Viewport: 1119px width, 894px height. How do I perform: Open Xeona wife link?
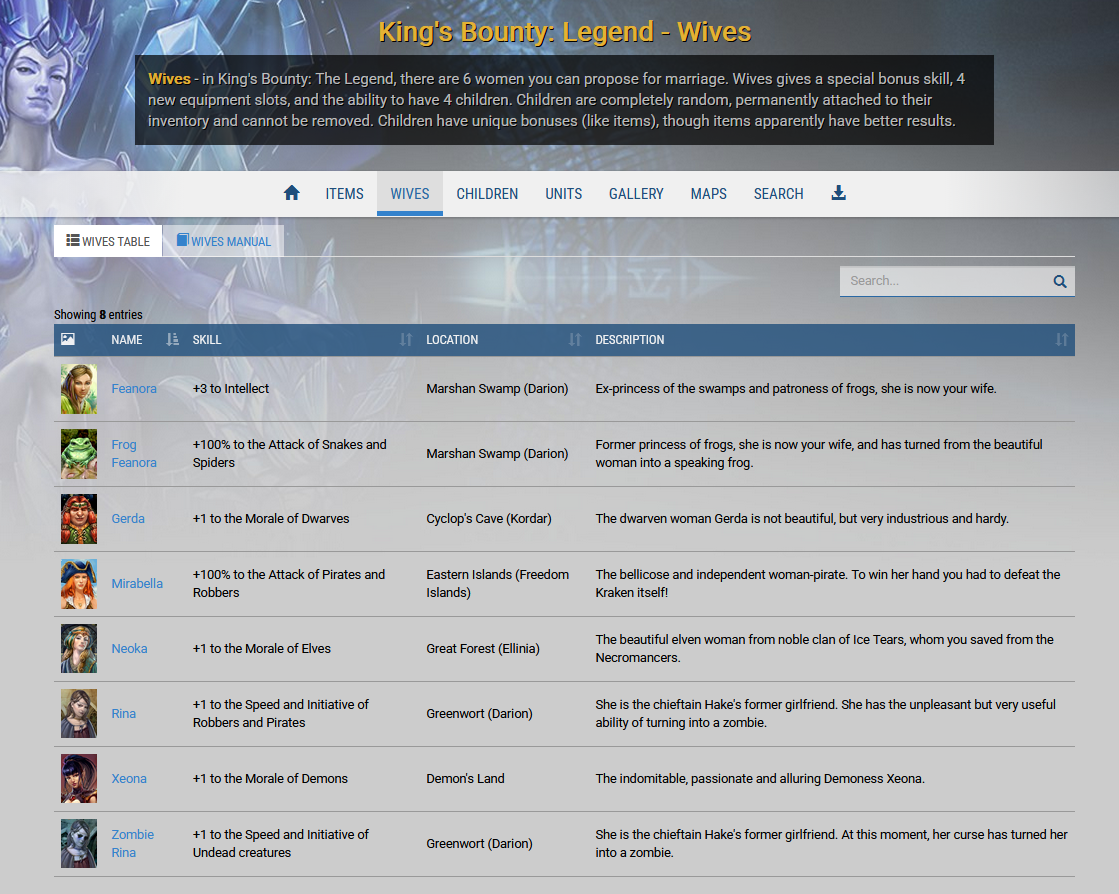pyautogui.click(x=128, y=778)
